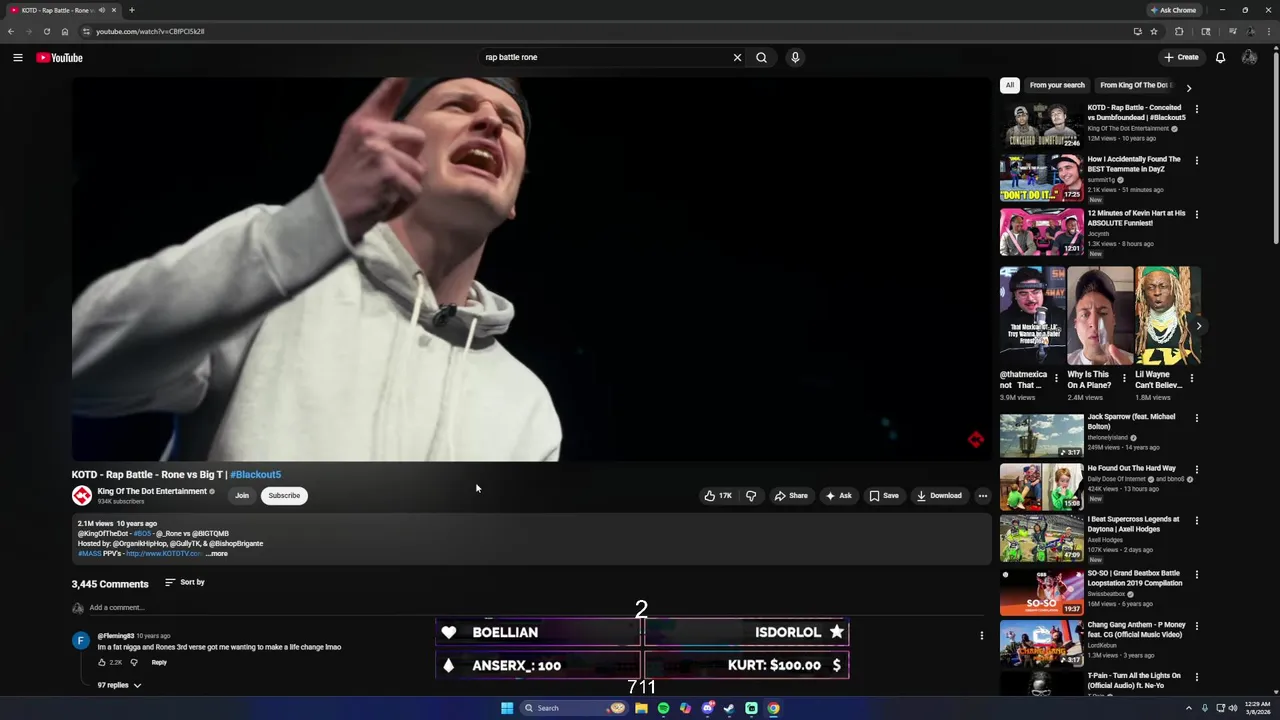The image size is (1280, 720).
Task: Reload the current page
Action: pyautogui.click(x=46, y=31)
